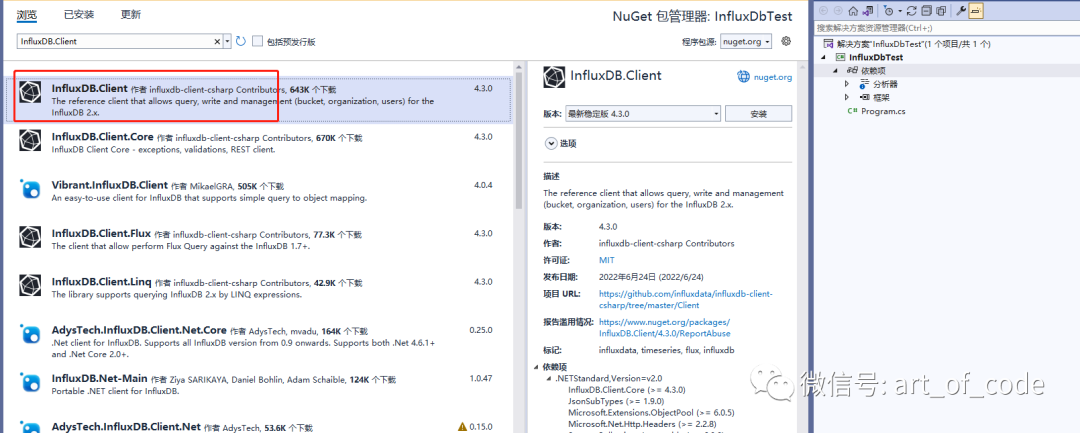Collapse all items in Solution Explorer
This screenshot has height=433, width=1080.
click(x=926, y=11)
